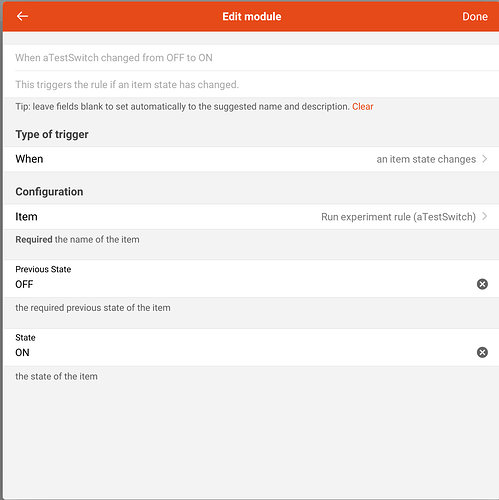Click the Clear link in the tip

coord(363,106)
